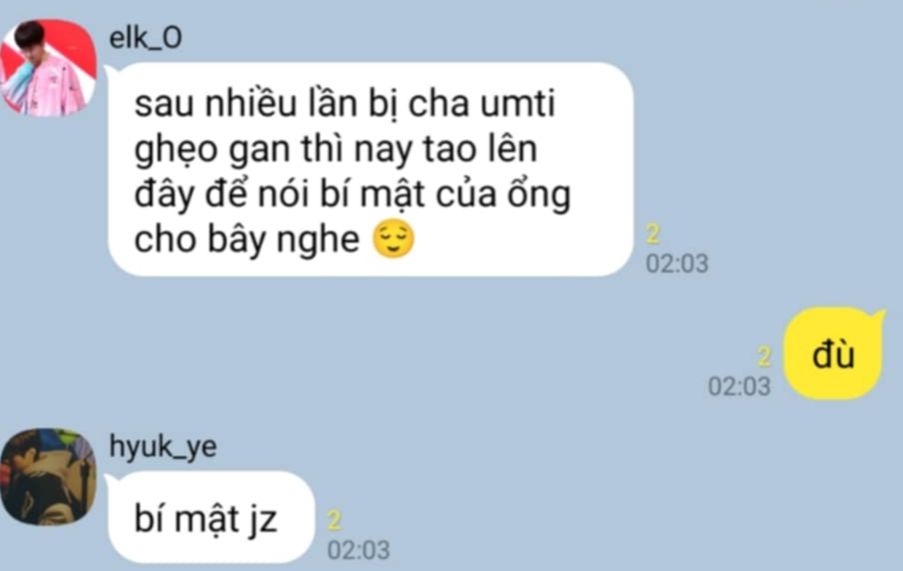Click the text "cho bây nghe" in the bubble
This screenshot has width=903, height=571.
247,239
